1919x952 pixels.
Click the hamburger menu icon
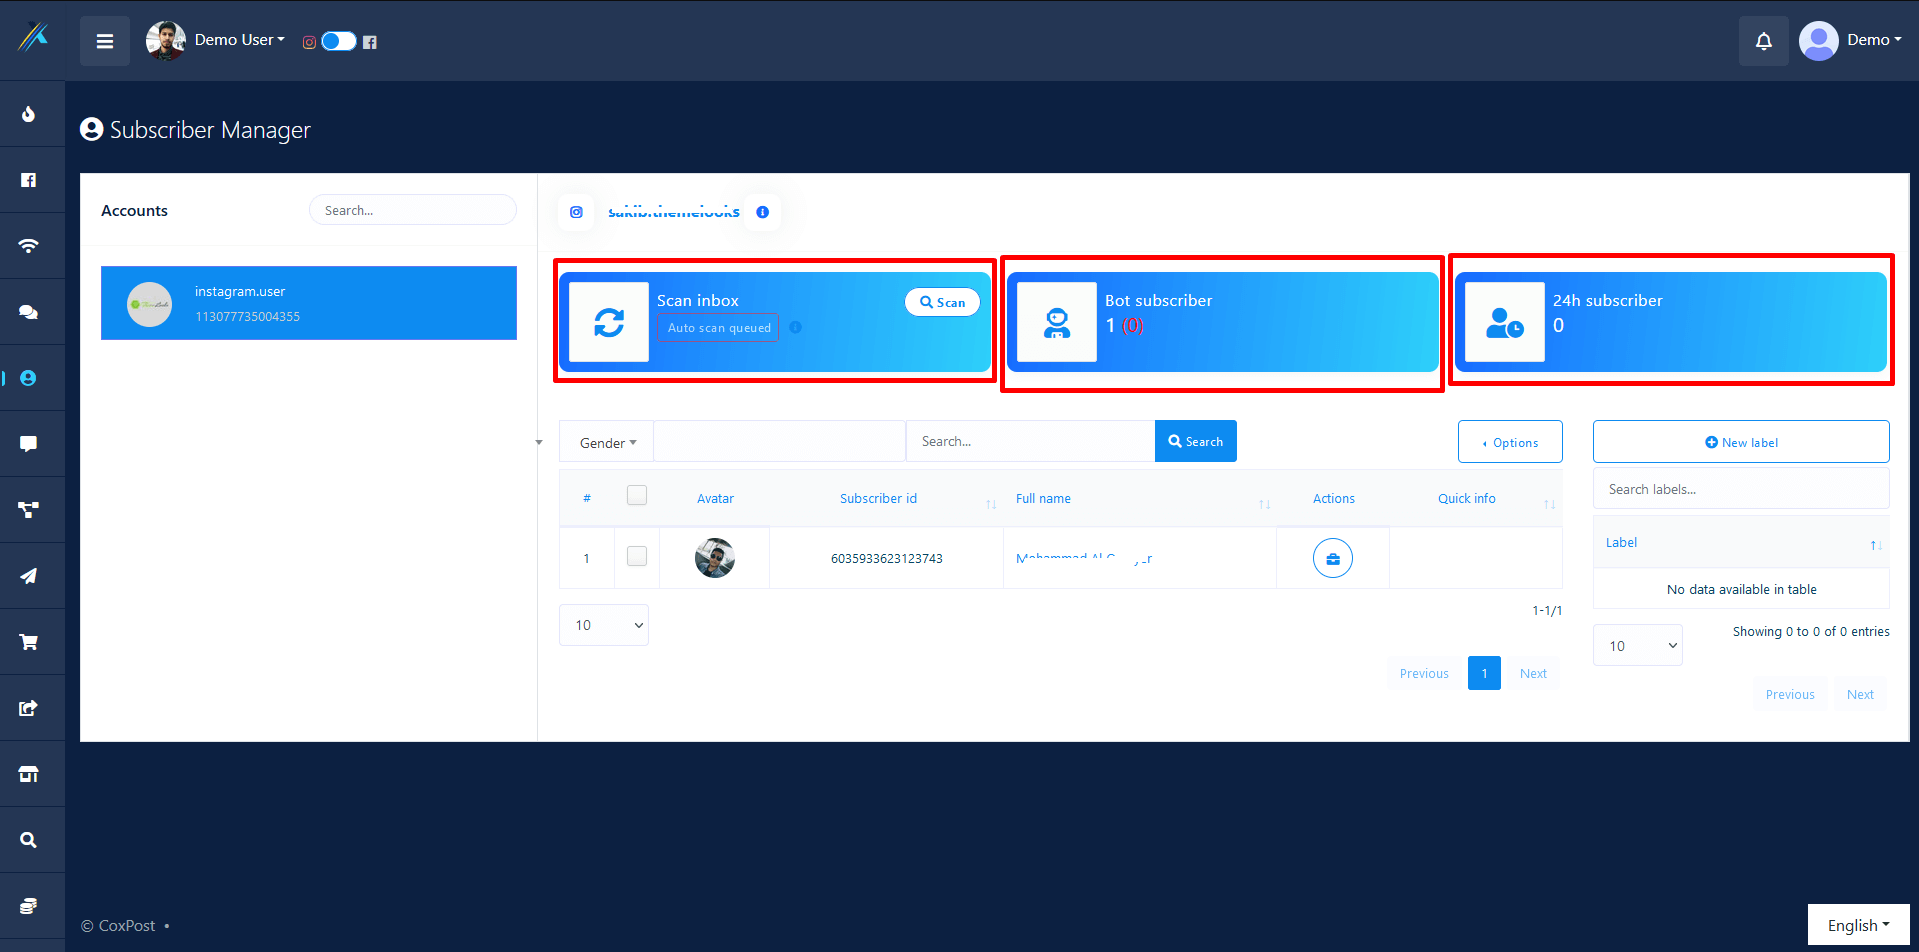(x=105, y=41)
